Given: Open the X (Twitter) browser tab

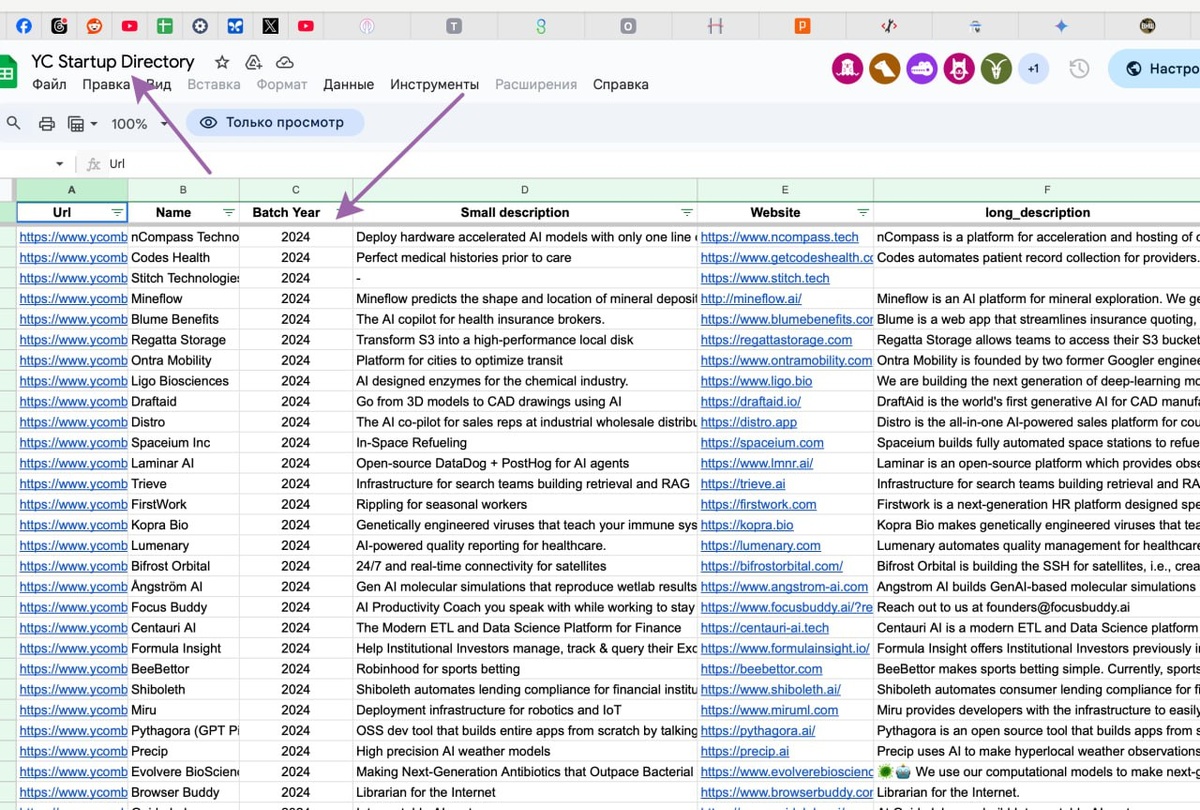Looking at the screenshot, I should (270, 26).
